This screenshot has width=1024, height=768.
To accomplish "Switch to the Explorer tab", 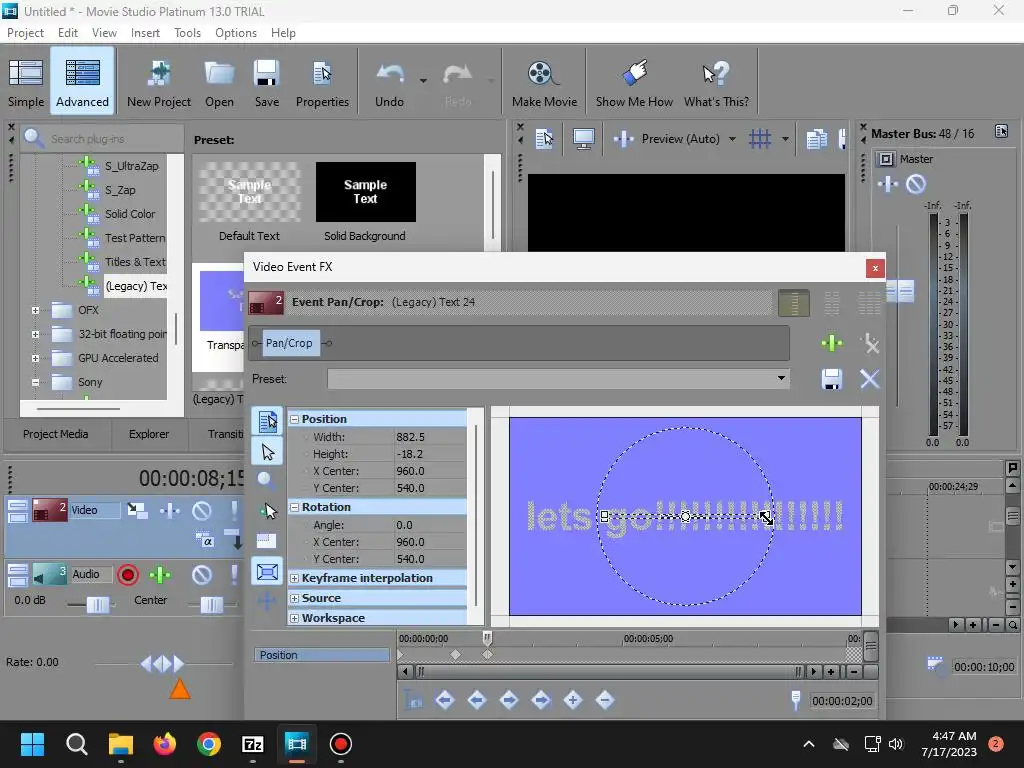I will [149, 434].
